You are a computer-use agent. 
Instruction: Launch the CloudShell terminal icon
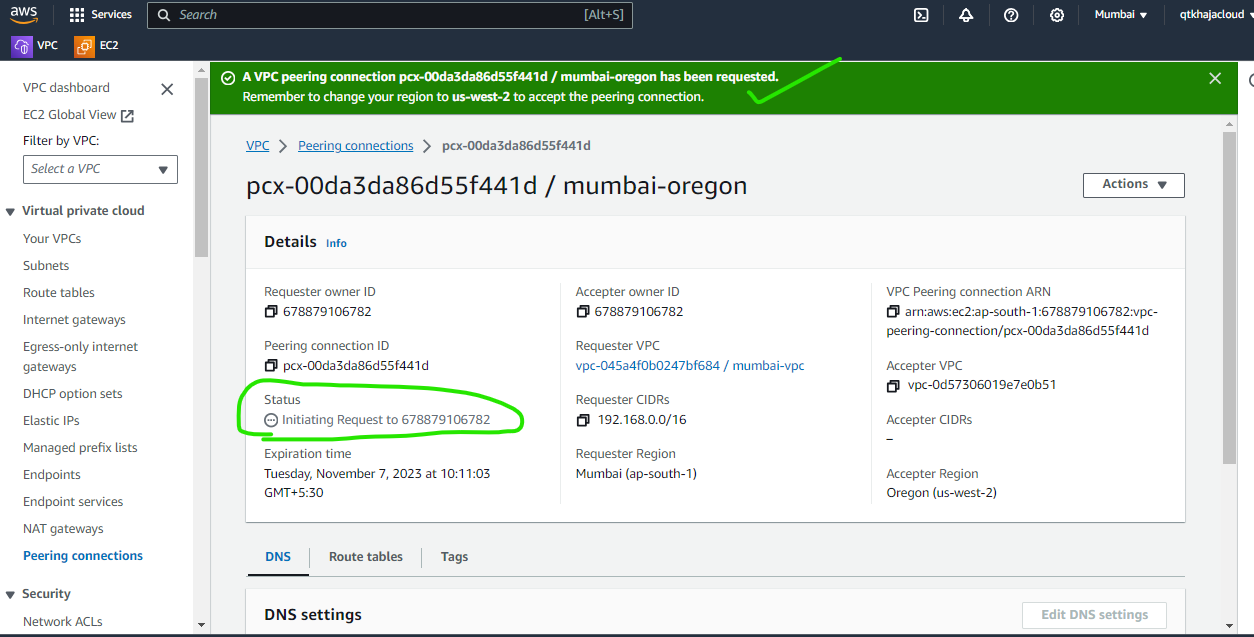pyautogui.click(x=922, y=15)
